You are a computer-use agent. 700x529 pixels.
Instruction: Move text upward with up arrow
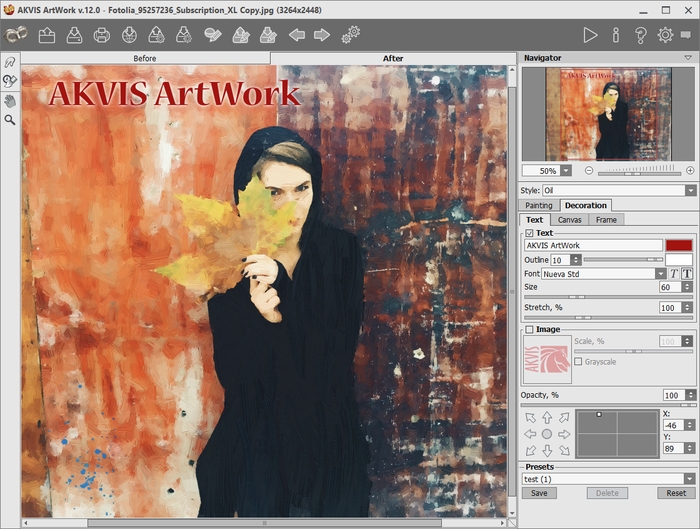tap(547, 417)
